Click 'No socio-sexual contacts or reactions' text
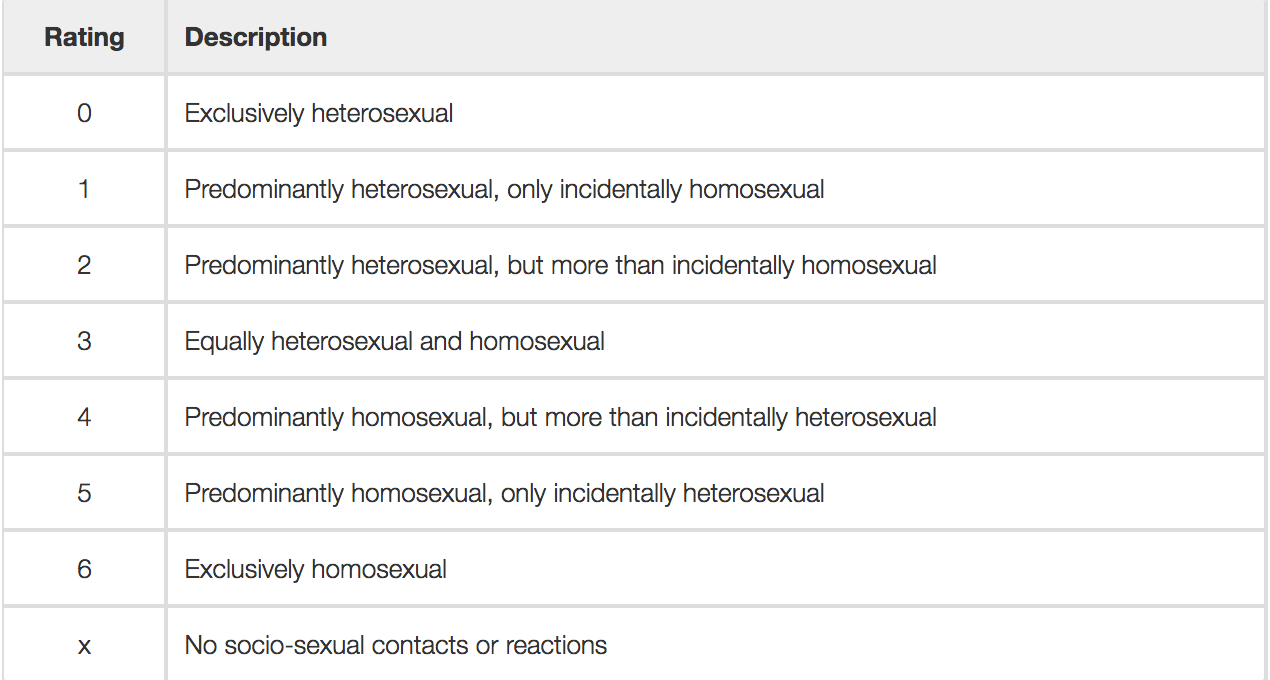This screenshot has height=680, width=1270. point(395,645)
